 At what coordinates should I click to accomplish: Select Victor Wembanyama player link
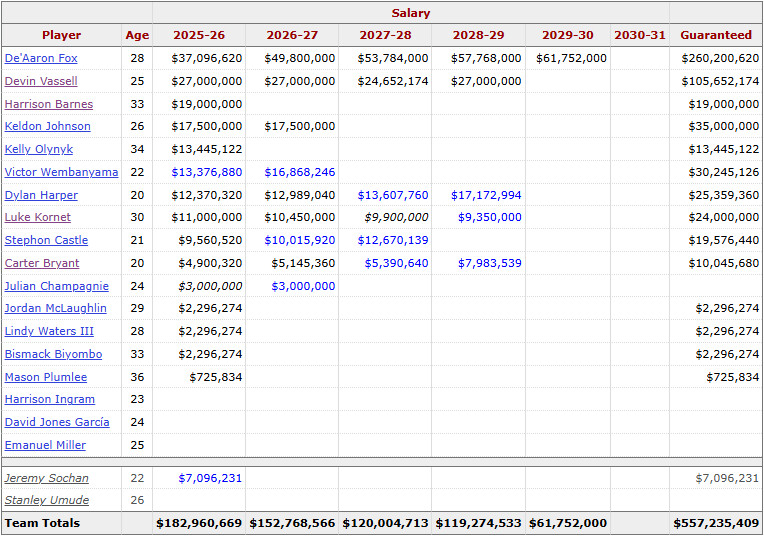(61, 172)
